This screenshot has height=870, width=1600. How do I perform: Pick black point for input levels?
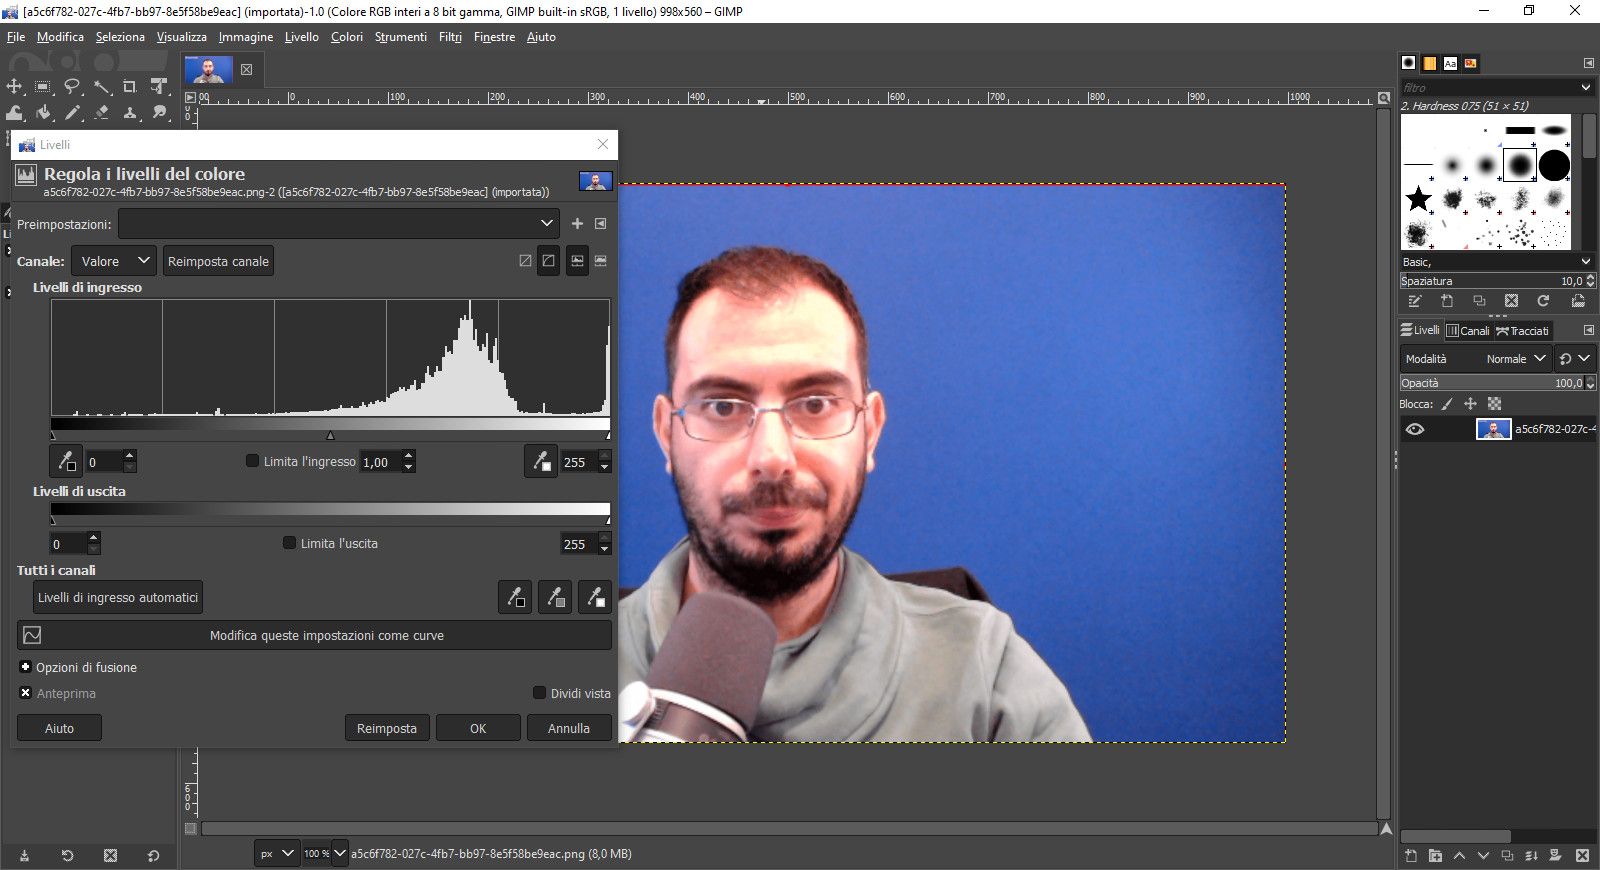click(x=66, y=461)
